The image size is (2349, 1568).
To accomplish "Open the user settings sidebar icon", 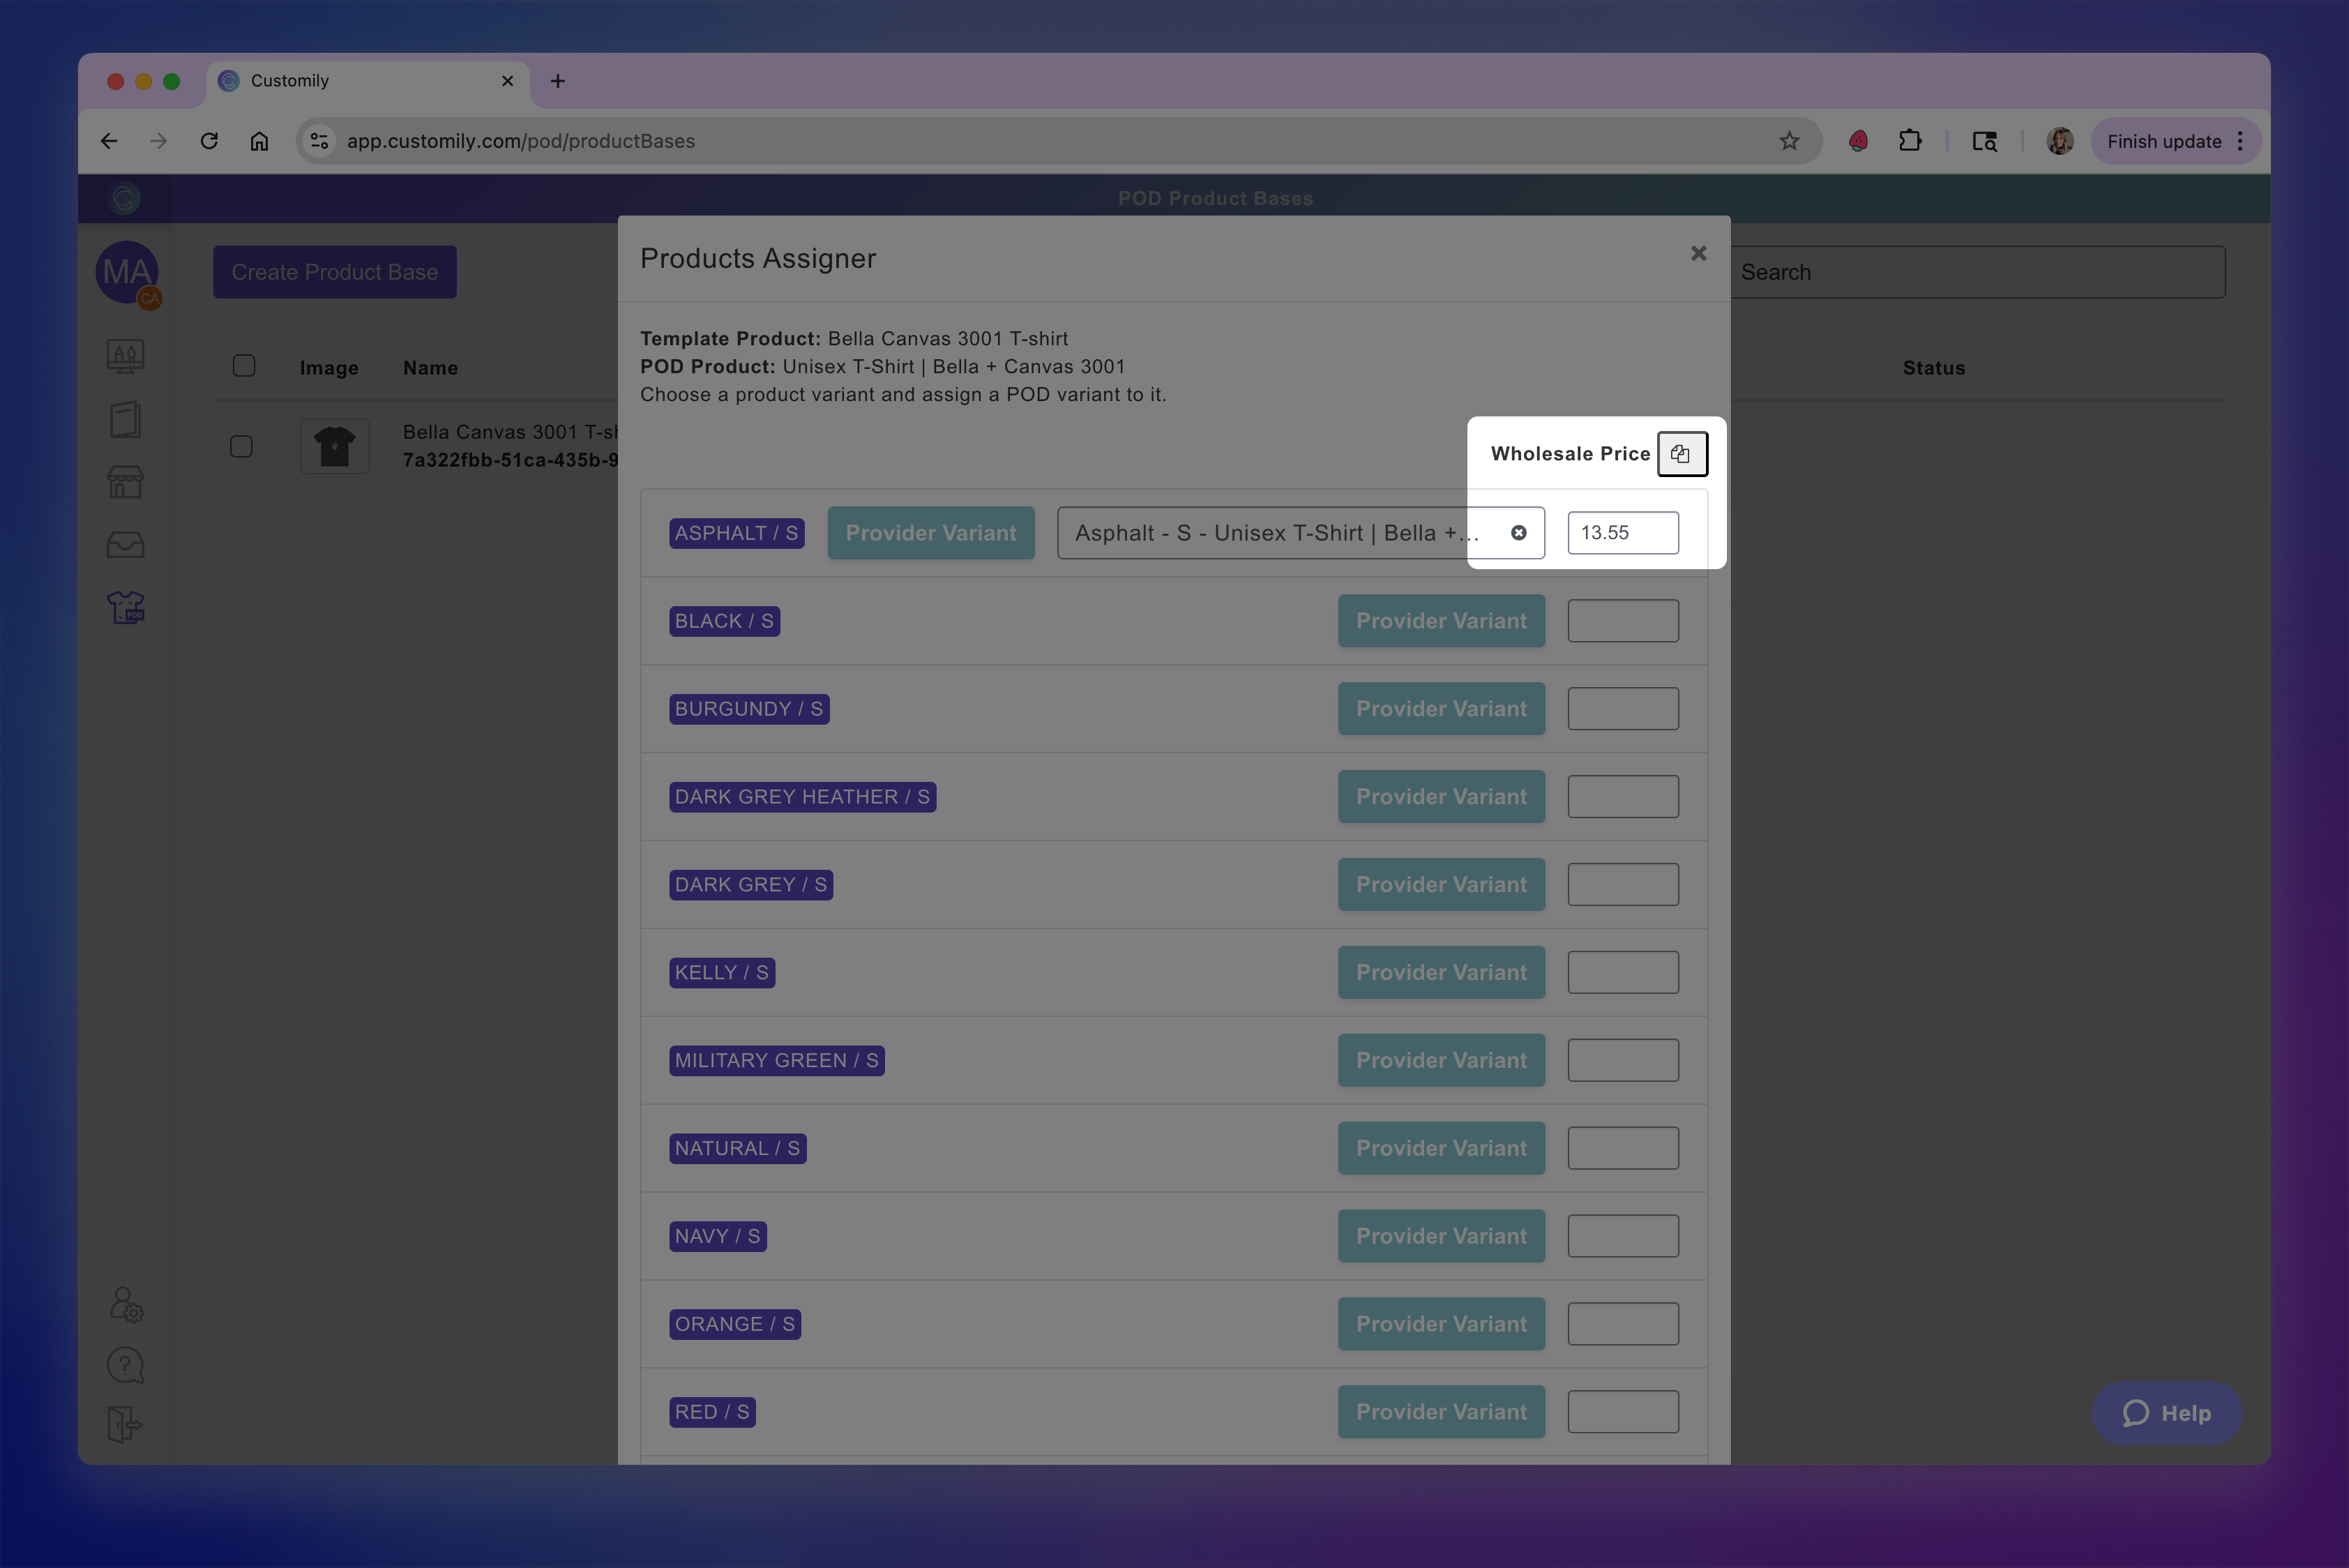I will click(126, 1304).
